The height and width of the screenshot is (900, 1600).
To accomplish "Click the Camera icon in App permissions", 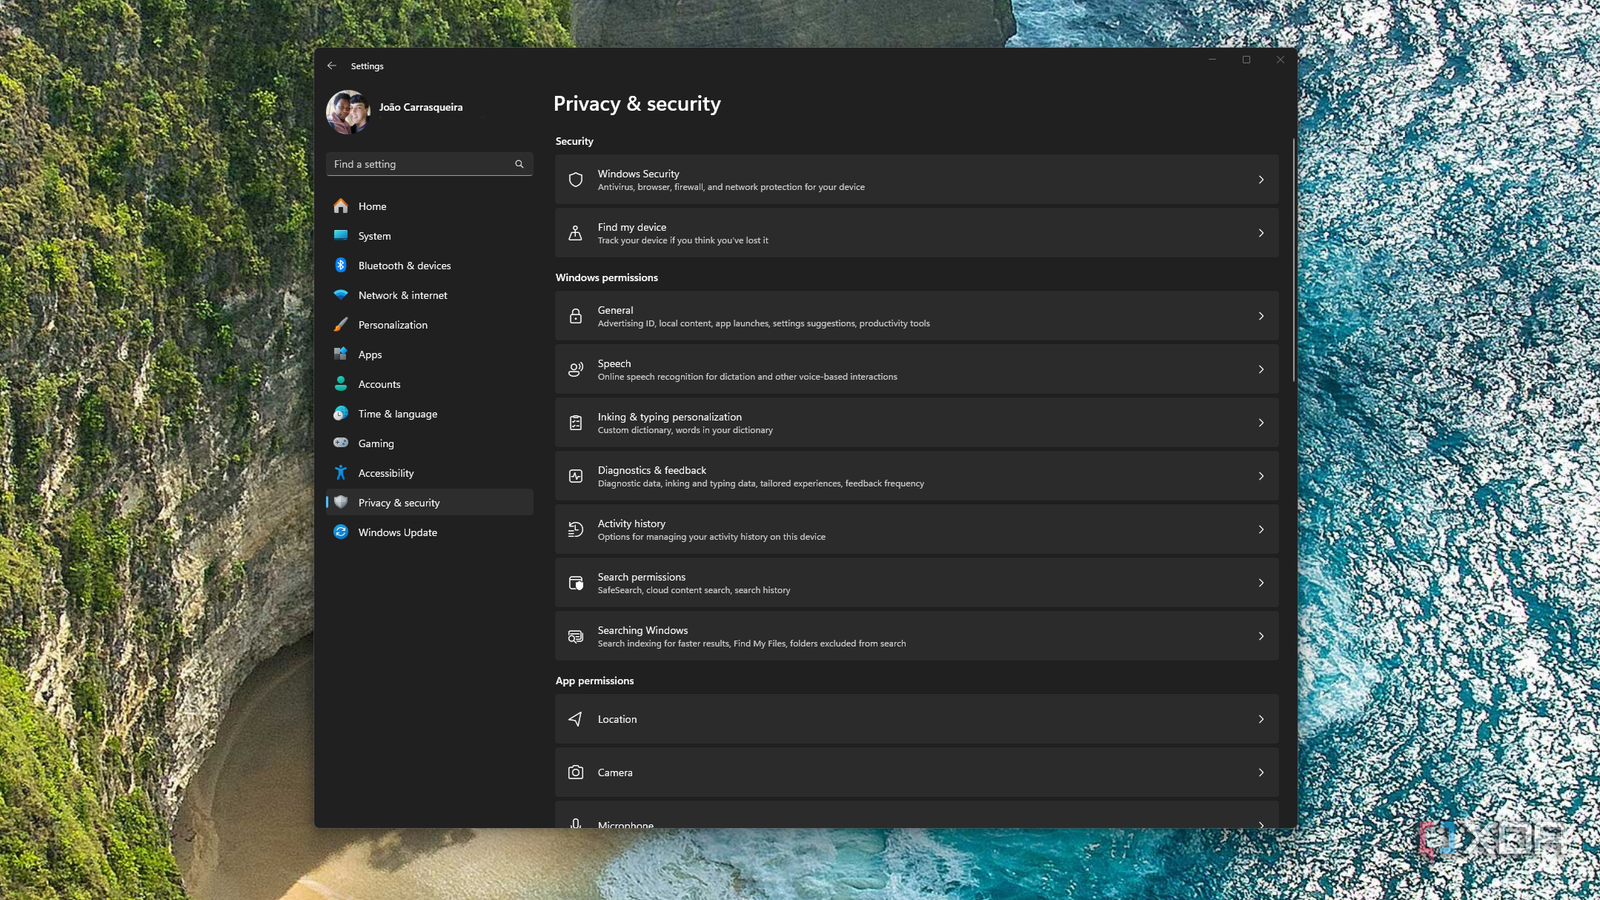I will click(x=575, y=772).
